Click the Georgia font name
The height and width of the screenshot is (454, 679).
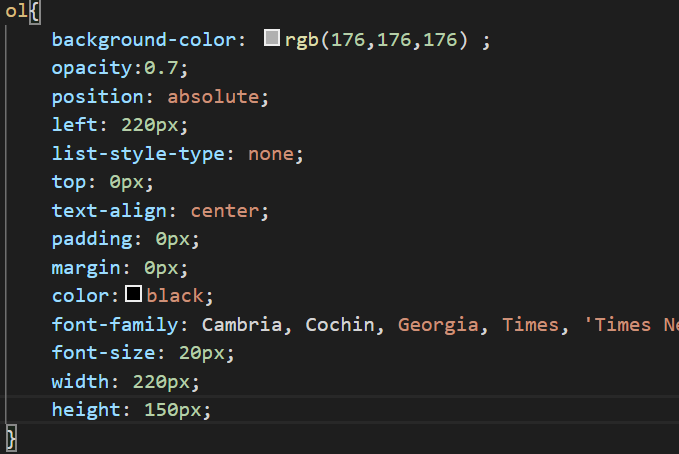[439, 324]
